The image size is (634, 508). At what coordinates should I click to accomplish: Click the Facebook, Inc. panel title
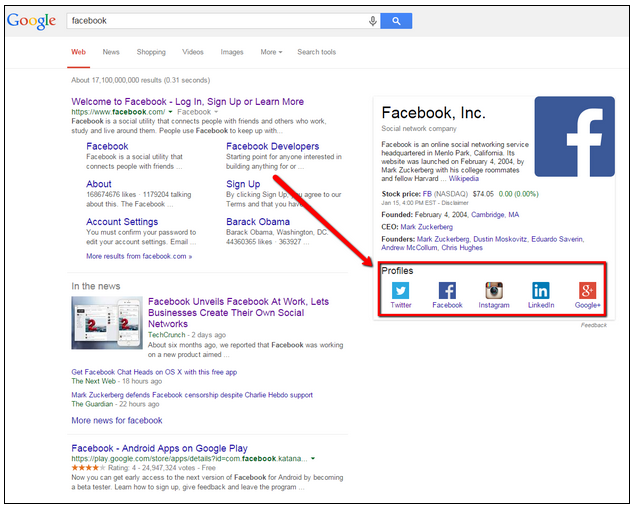(433, 113)
